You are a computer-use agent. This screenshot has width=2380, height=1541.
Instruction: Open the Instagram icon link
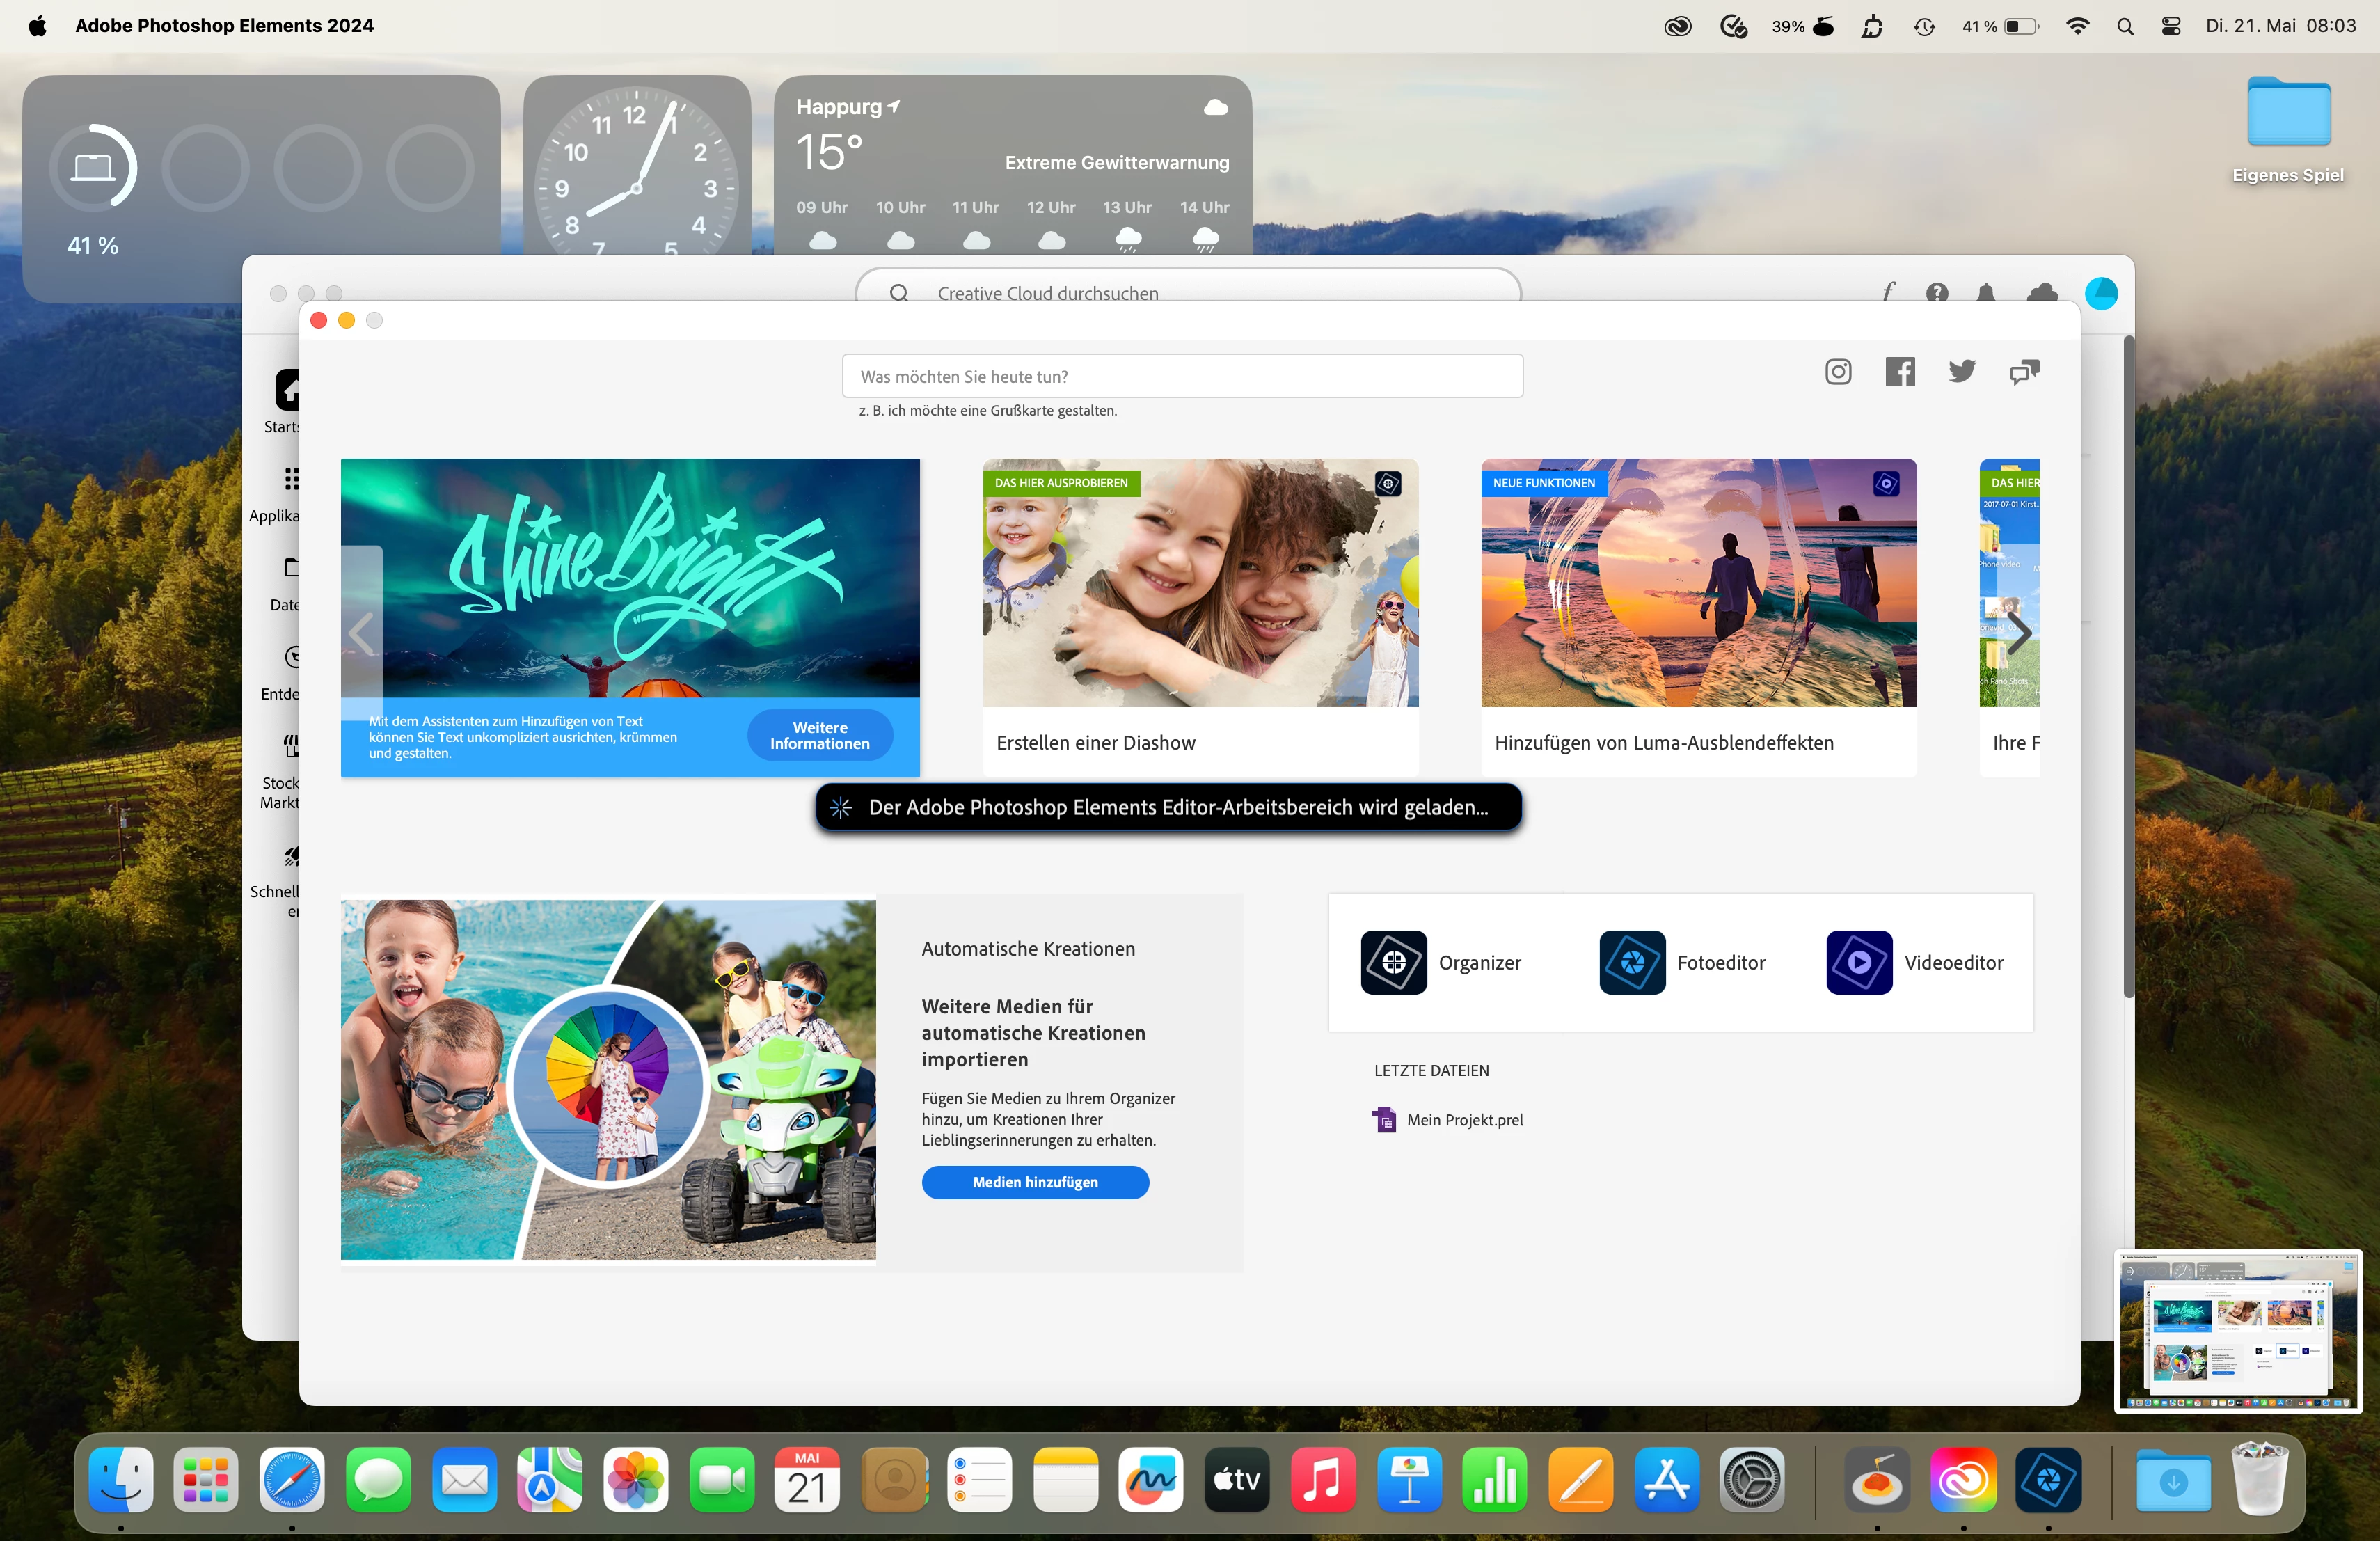(x=1838, y=372)
